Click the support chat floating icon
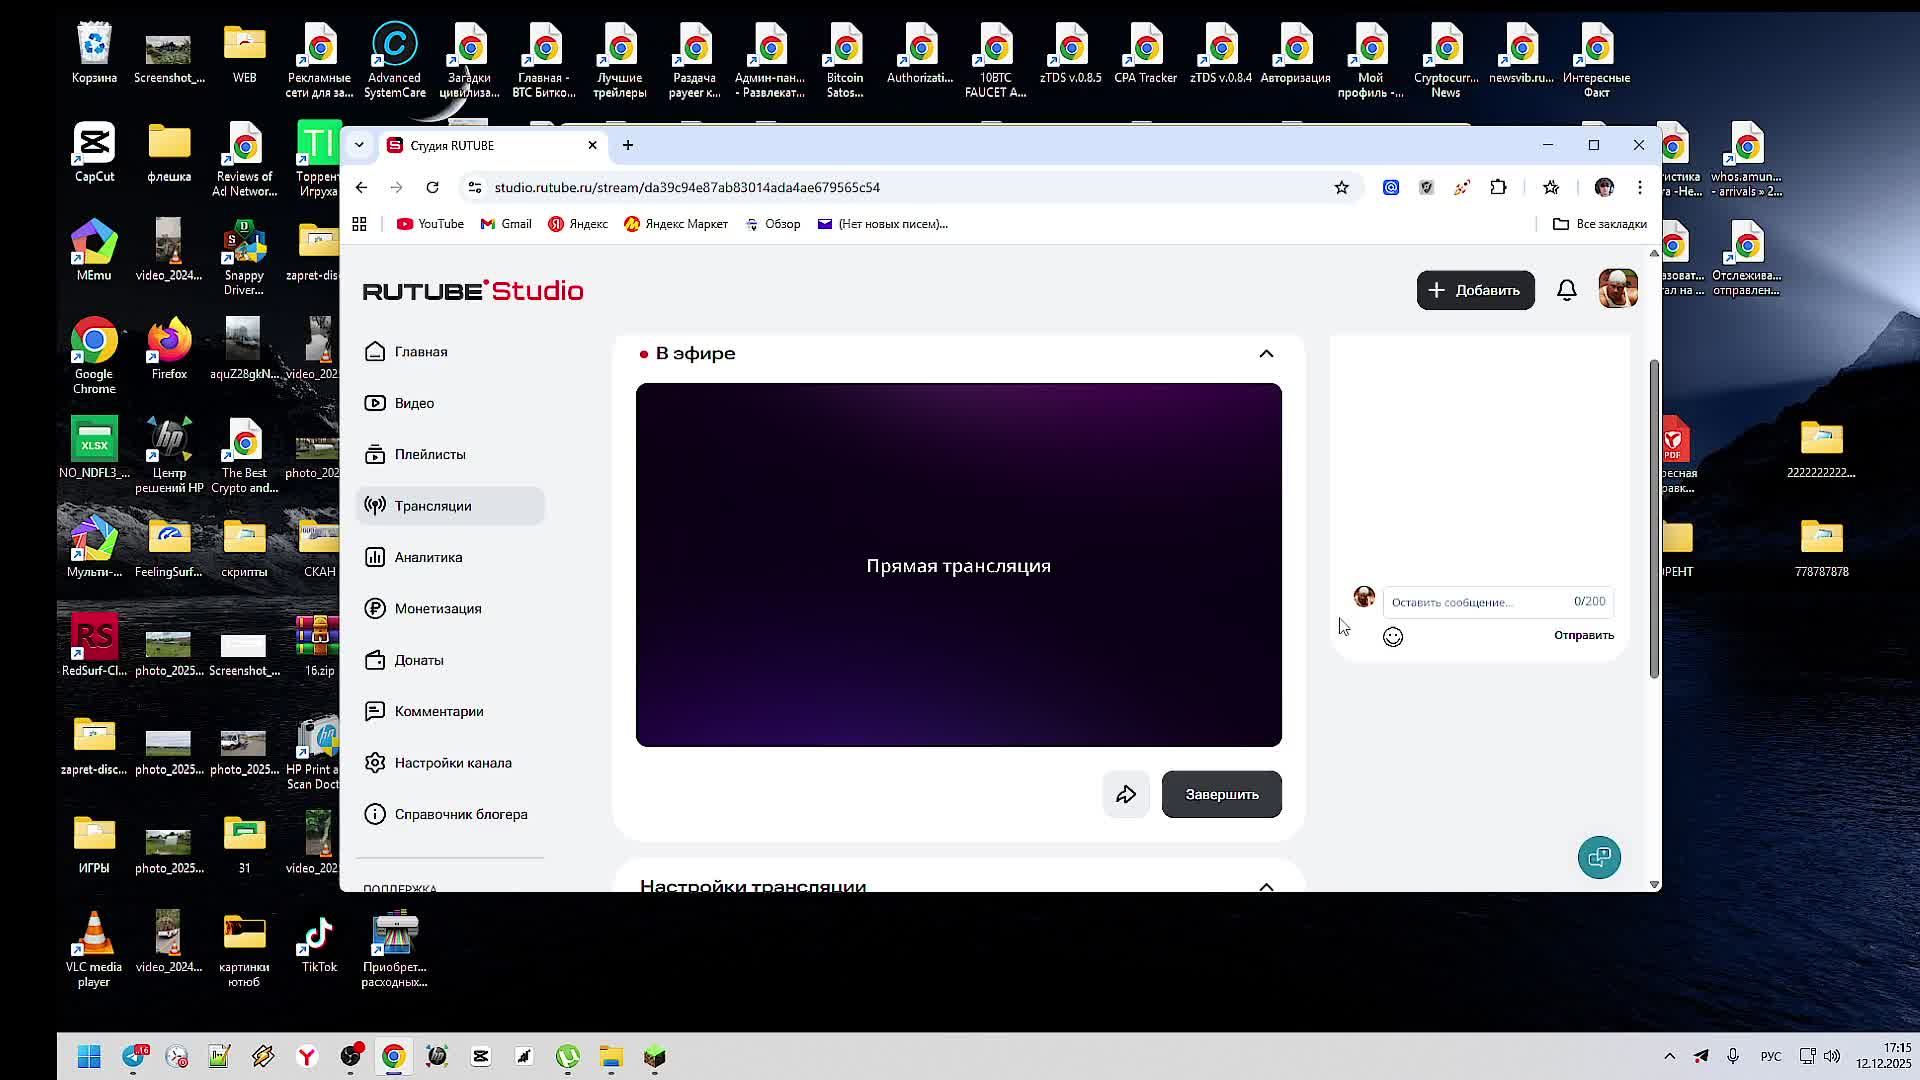The width and height of the screenshot is (1920, 1080). pyautogui.click(x=1599, y=857)
